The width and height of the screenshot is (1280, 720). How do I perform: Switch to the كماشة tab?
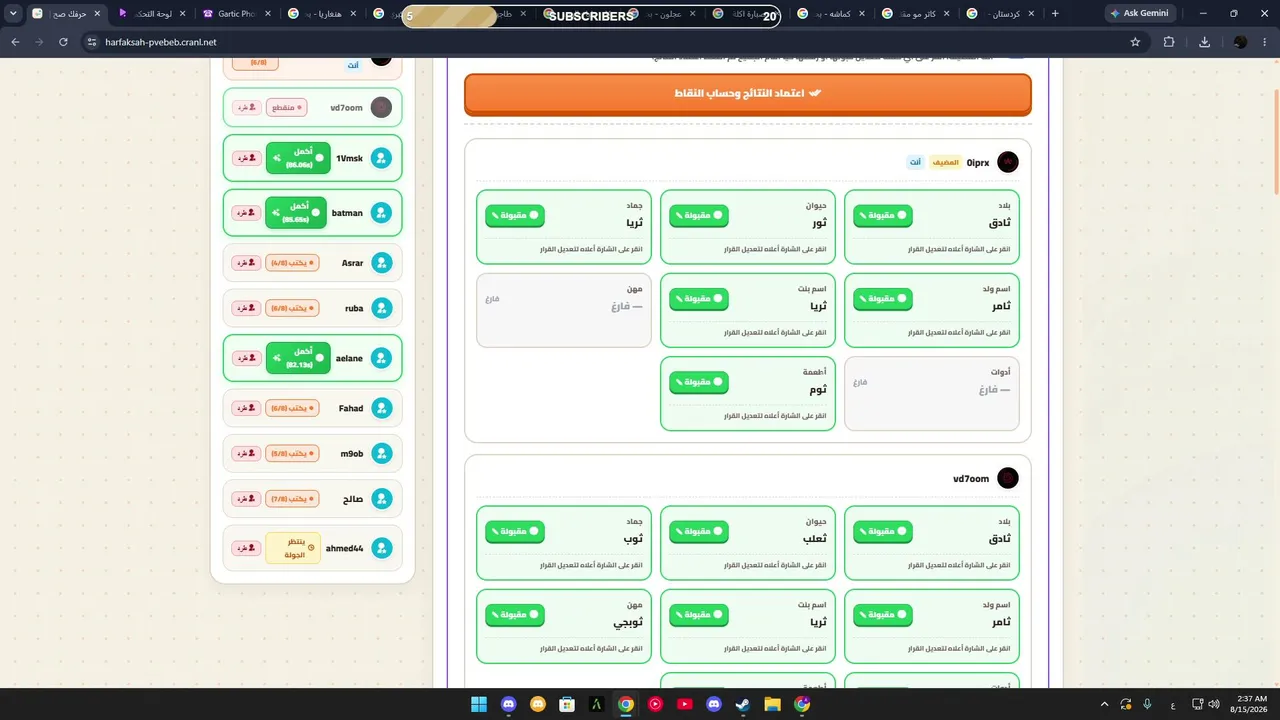click(x=831, y=14)
